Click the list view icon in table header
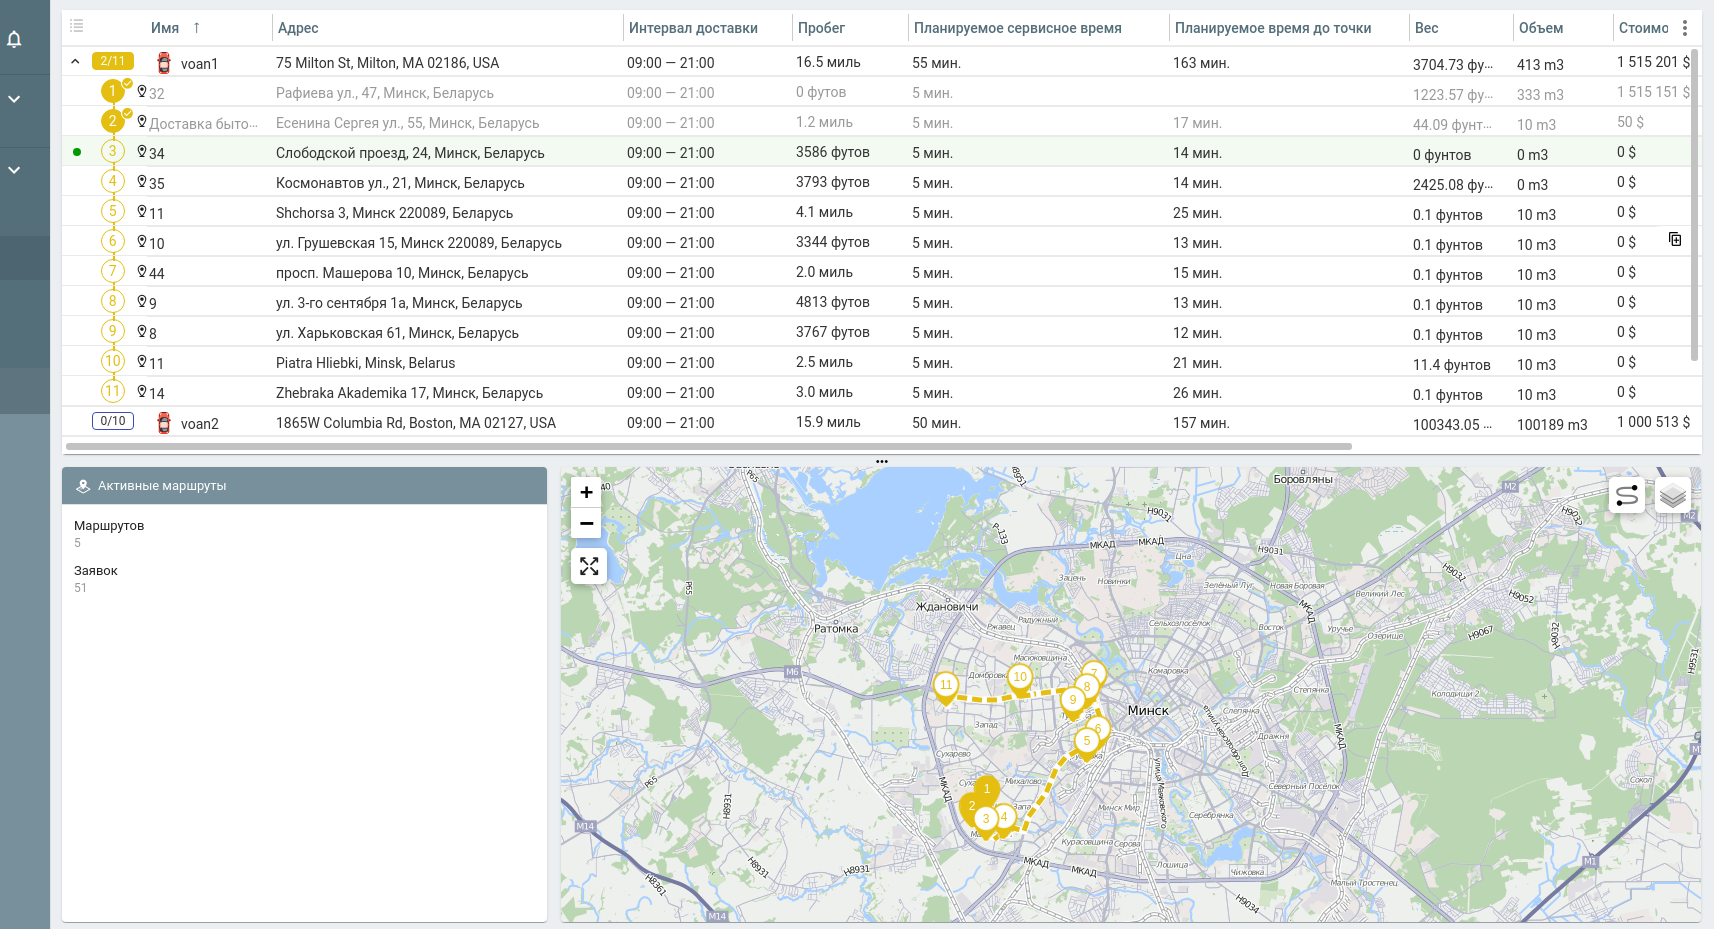This screenshot has height=929, width=1714. pyautogui.click(x=77, y=26)
